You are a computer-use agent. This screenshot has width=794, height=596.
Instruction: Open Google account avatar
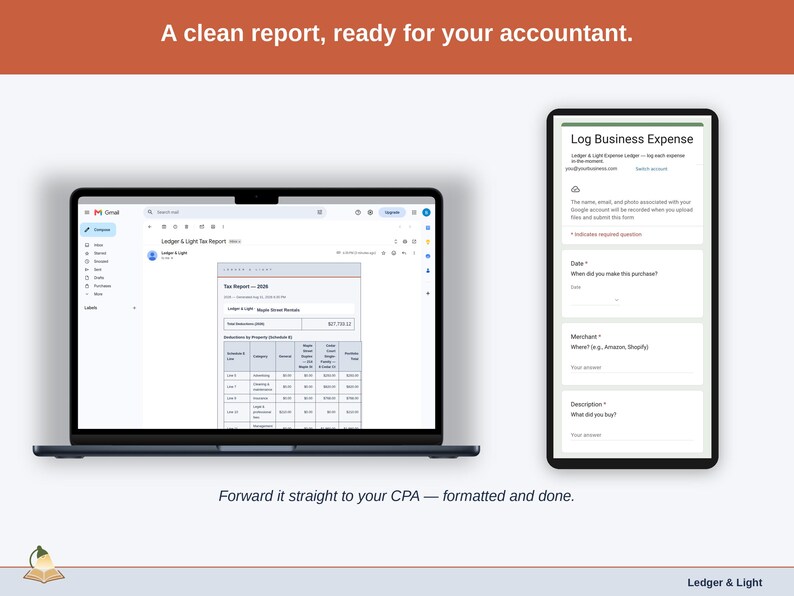426,212
